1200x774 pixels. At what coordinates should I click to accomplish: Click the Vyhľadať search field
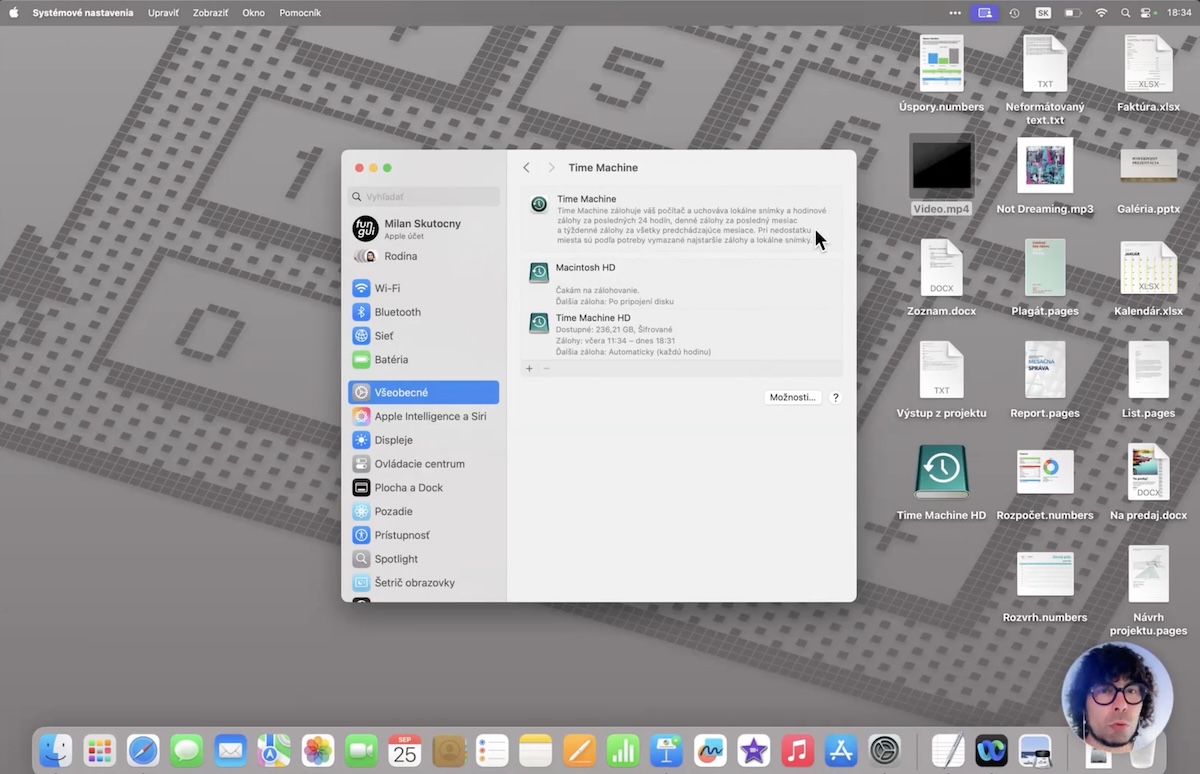[424, 197]
